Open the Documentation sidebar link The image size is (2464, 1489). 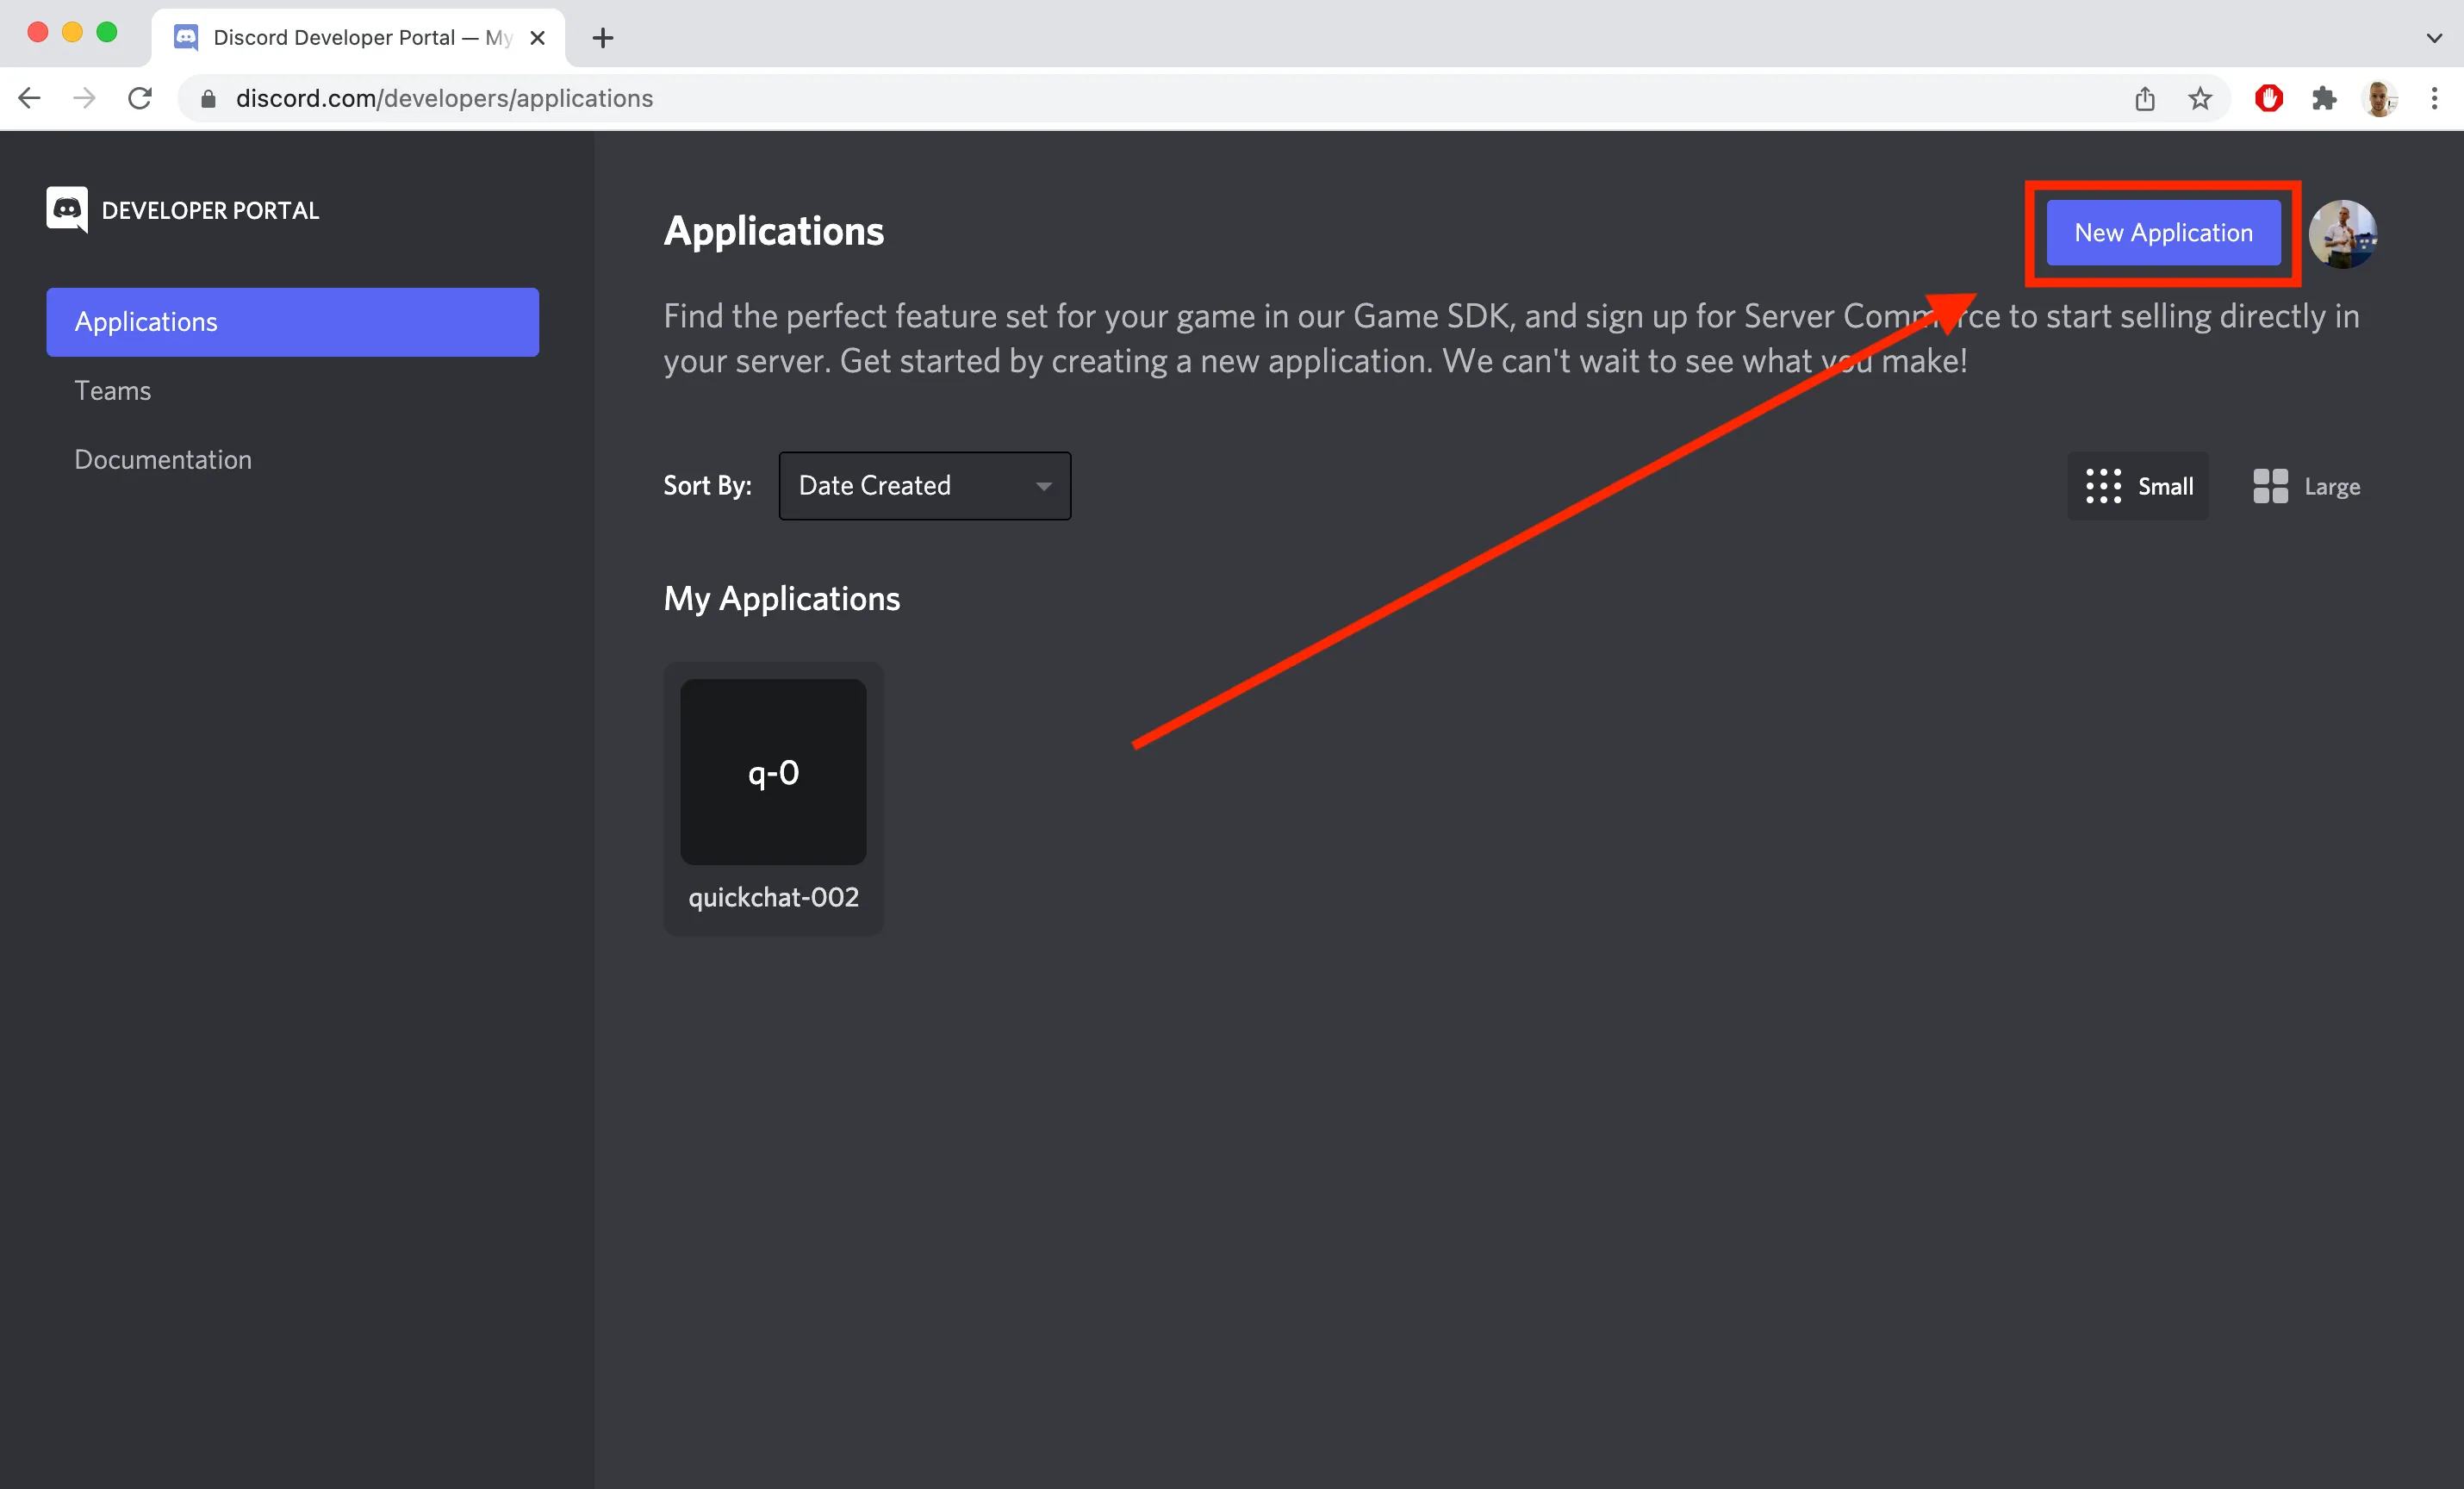pyautogui.click(x=163, y=460)
